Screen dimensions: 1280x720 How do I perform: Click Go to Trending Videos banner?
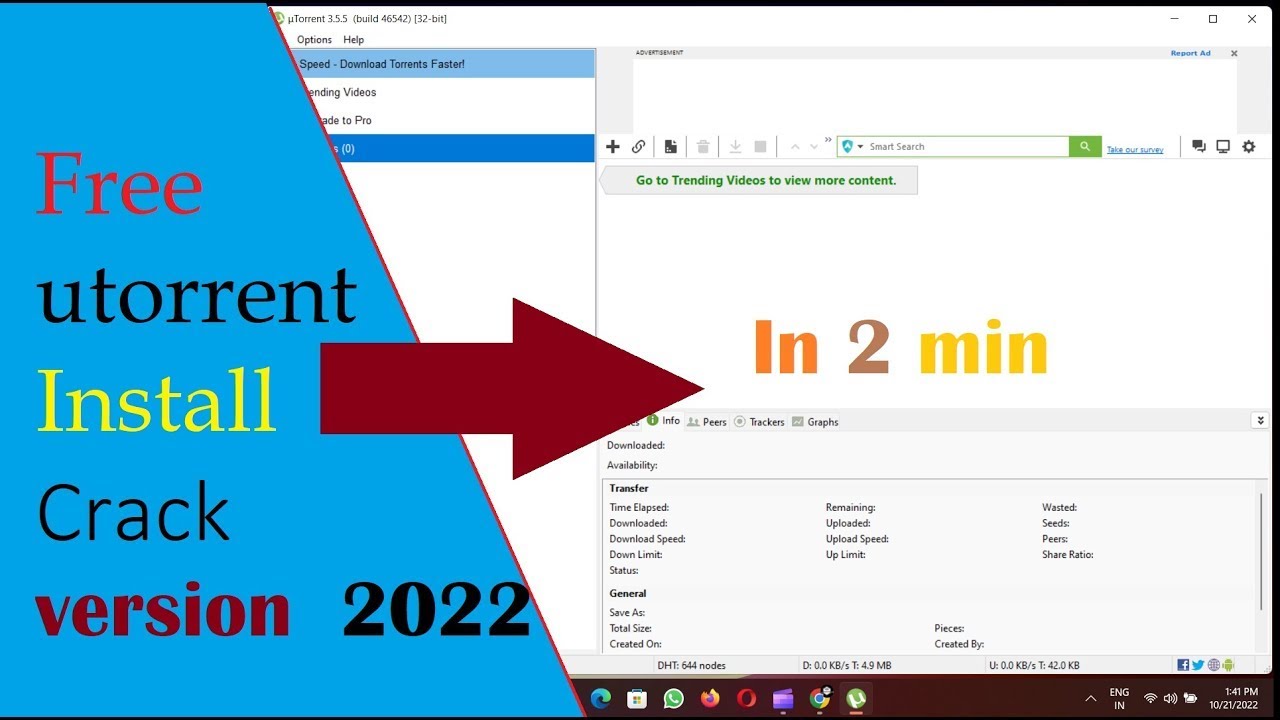(x=759, y=181)
